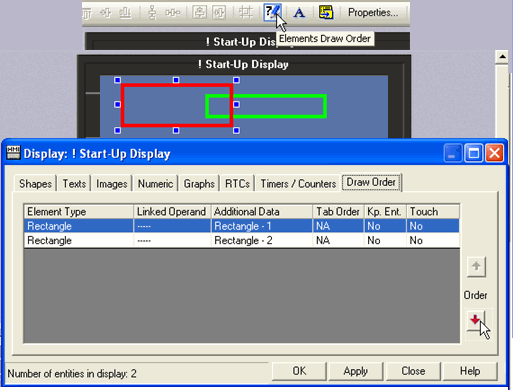The height and width of the screenshot is (390, 513).
Task: Switch to the Shapes tab
Action: pos(35,184)
